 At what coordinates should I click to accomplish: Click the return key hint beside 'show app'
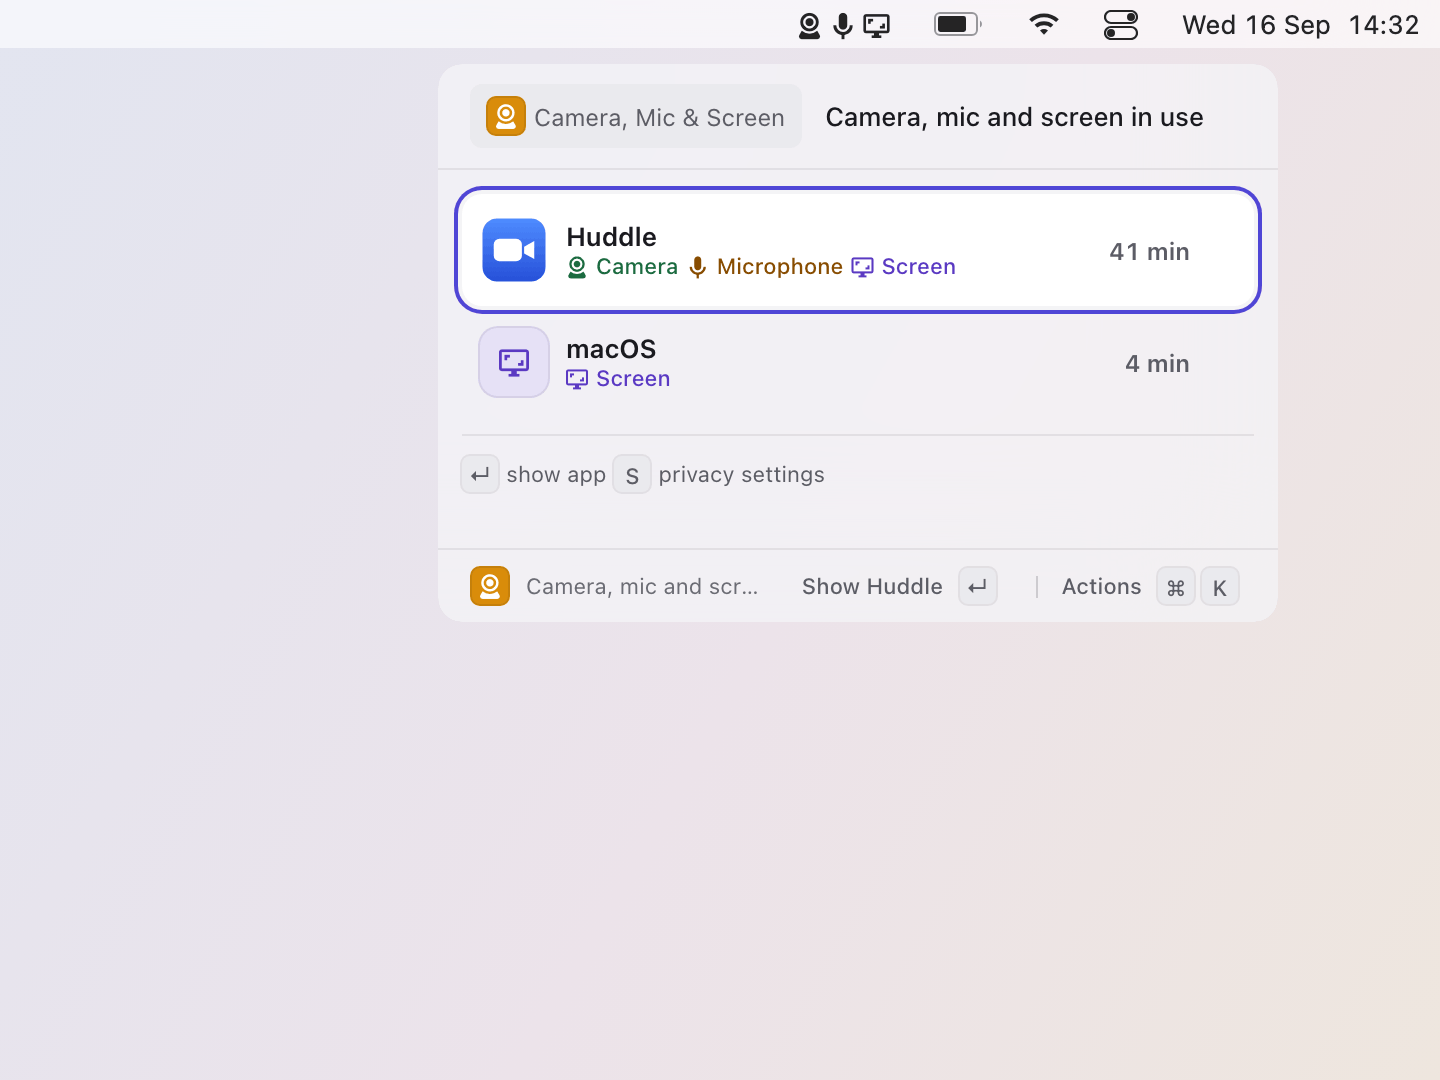click(x=480, y=475)
